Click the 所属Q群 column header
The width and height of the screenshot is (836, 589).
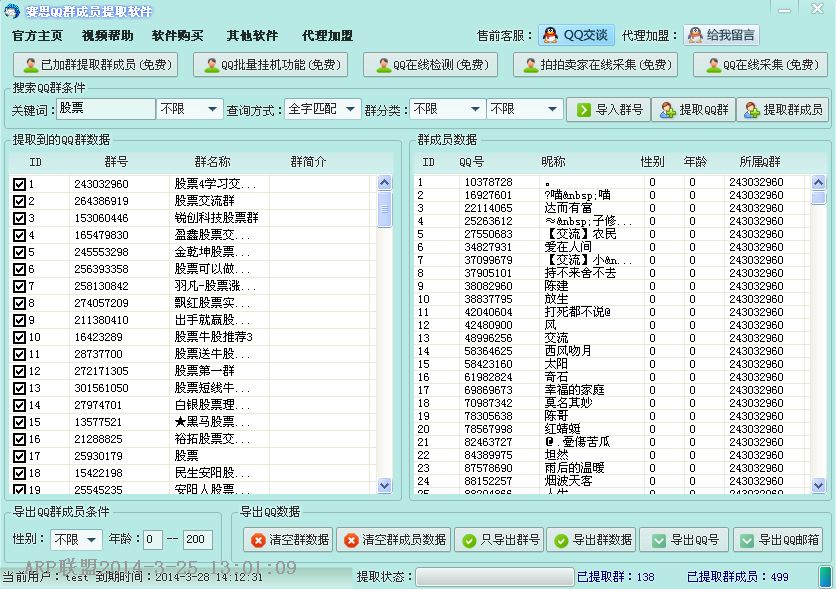pos(760,162)
